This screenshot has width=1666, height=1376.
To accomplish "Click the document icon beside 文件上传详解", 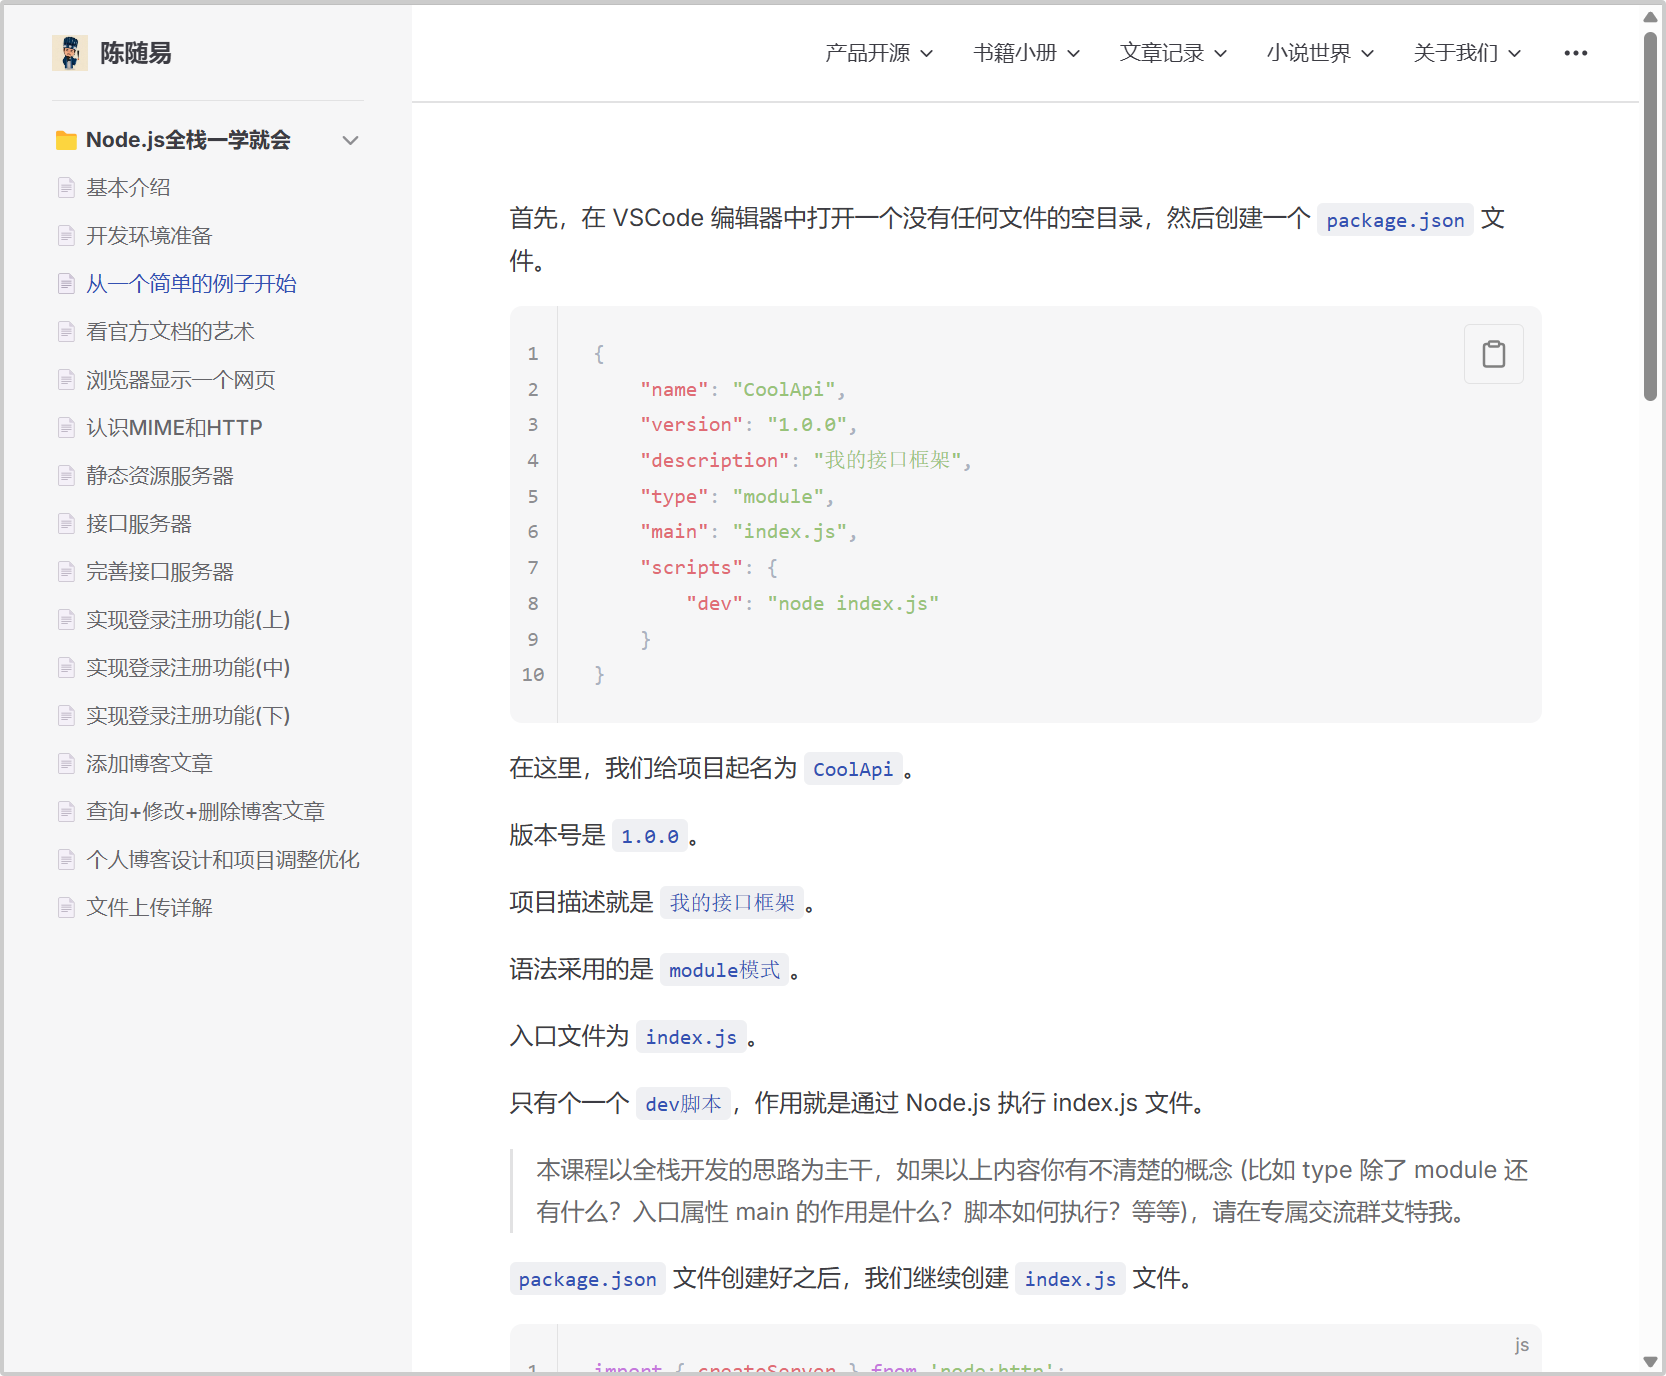I will click(x=66, y=908).
